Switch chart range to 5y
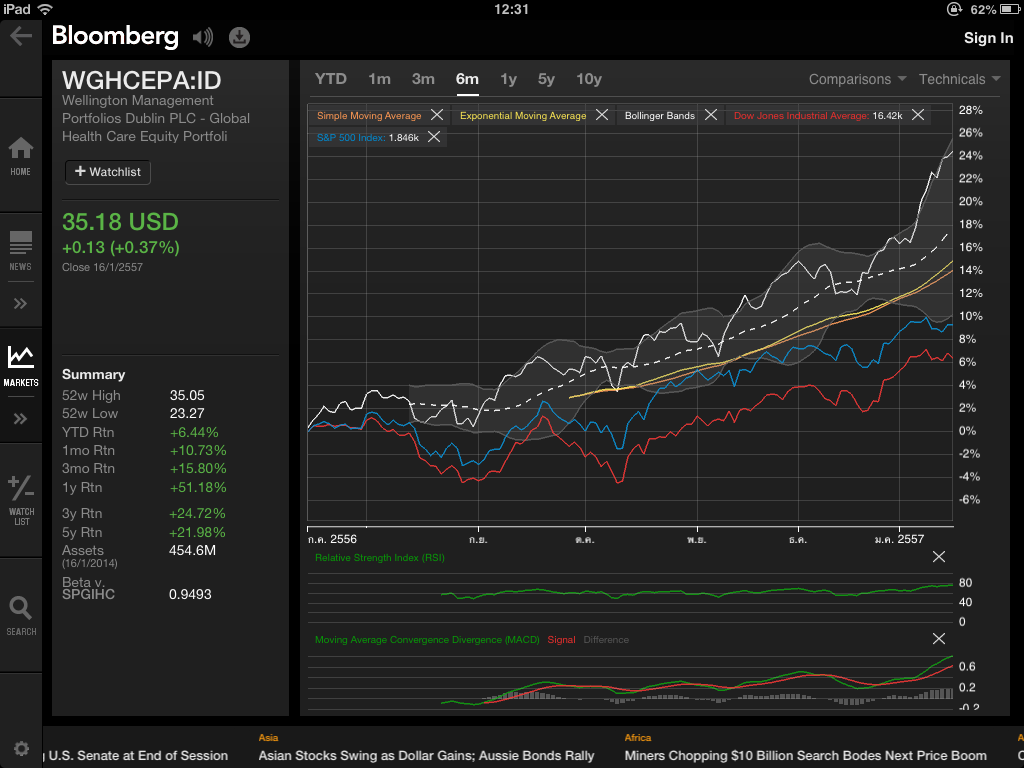The image size is (1024, 768). (546, 79)
